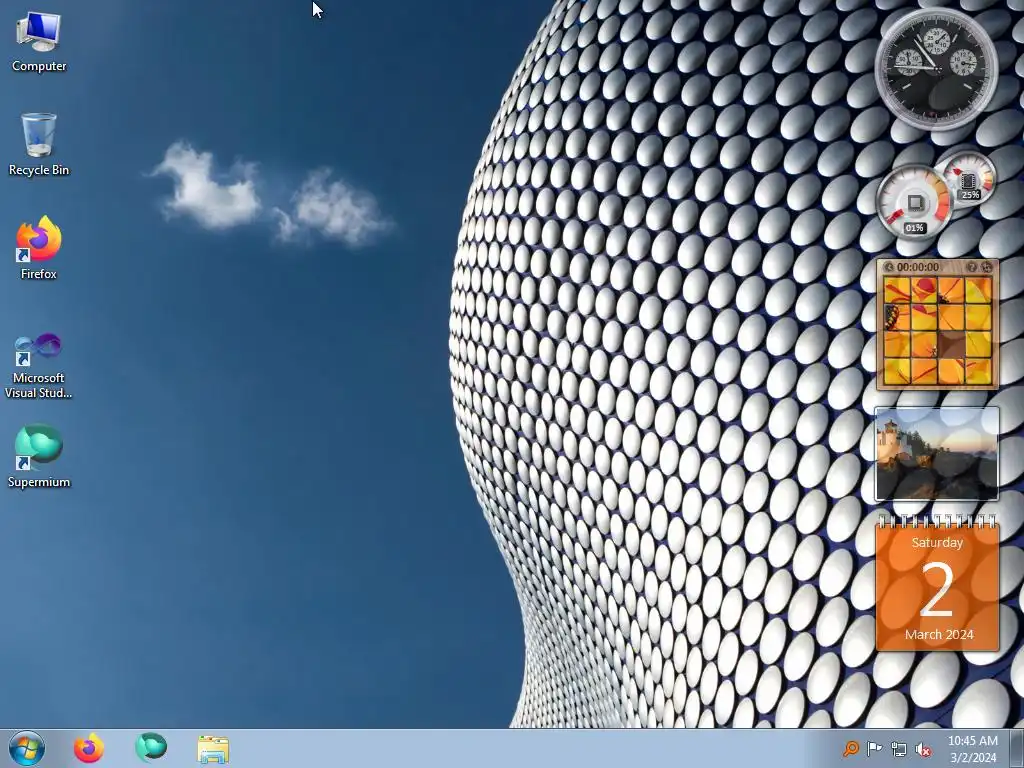Shuffle the Picture Puzzle tiles
This screenshot has width=1024, height=768.
point(986,267)
